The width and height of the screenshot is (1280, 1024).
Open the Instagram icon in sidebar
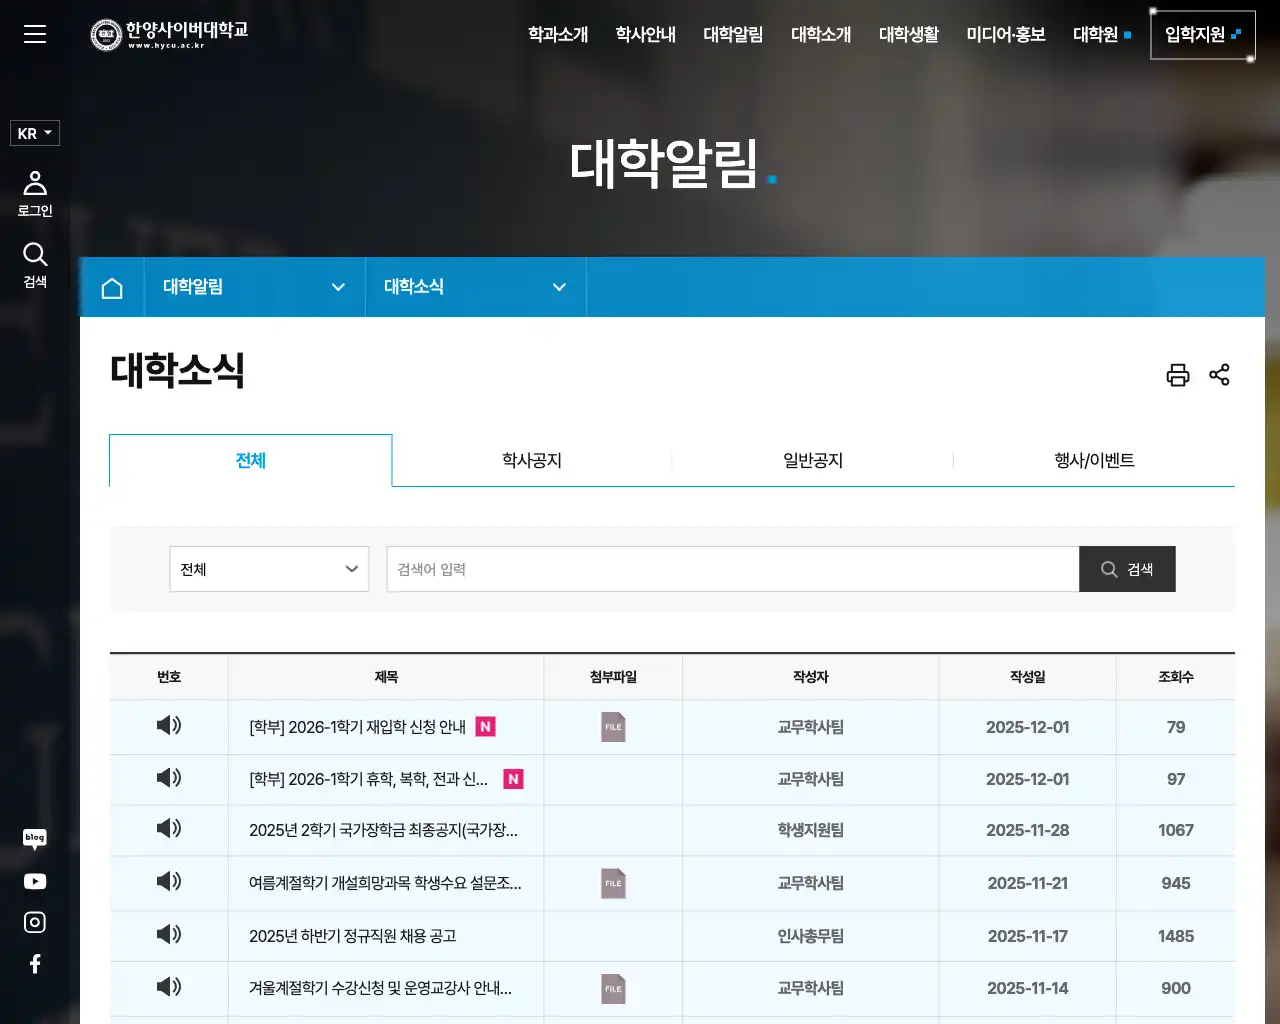pyautogui.click(x=34, y=922)
